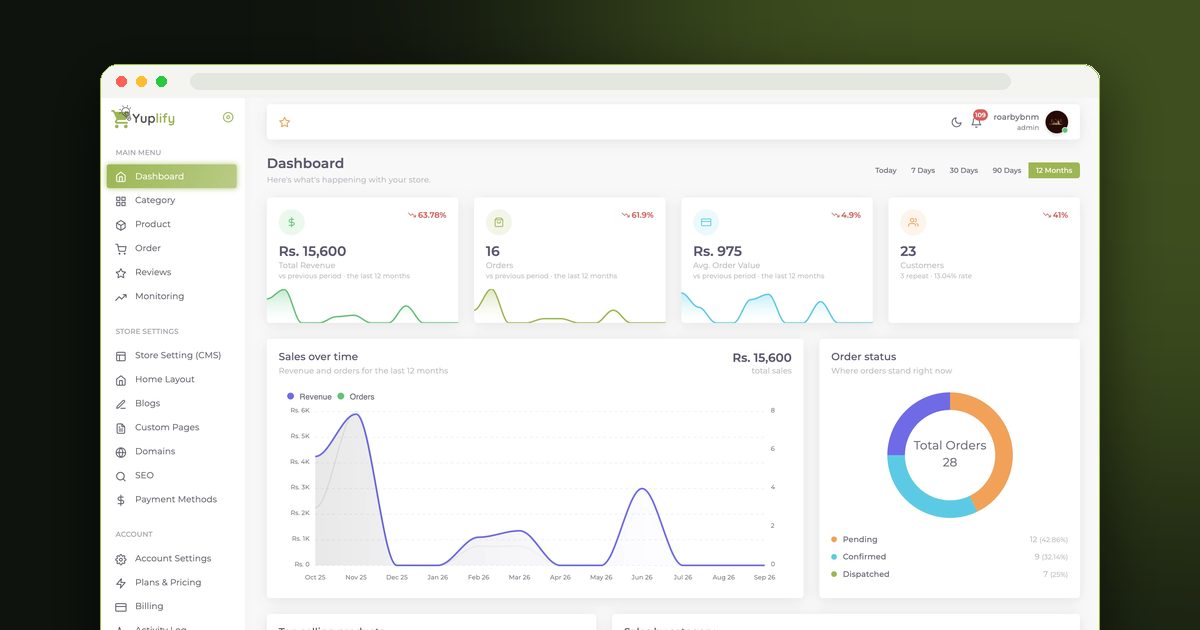Click the Plans & Pricing lightning icon

[x=121, y=583]
